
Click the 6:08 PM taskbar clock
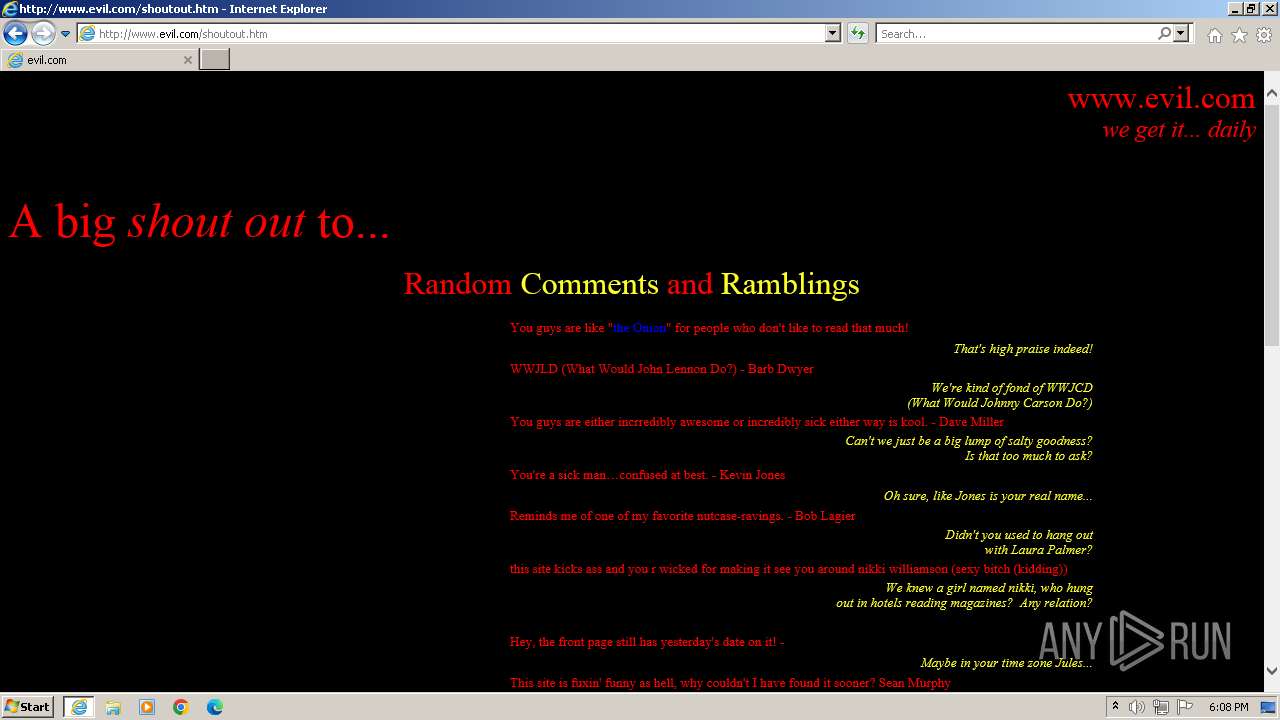click(1228, 707)
